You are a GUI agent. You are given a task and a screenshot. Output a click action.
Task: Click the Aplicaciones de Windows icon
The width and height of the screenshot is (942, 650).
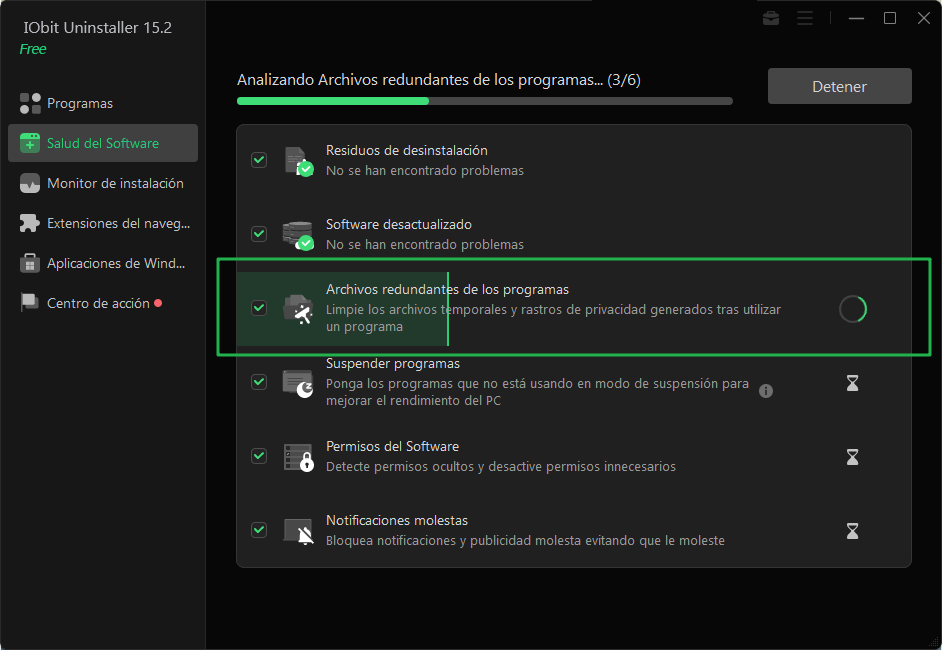point(30,263)
